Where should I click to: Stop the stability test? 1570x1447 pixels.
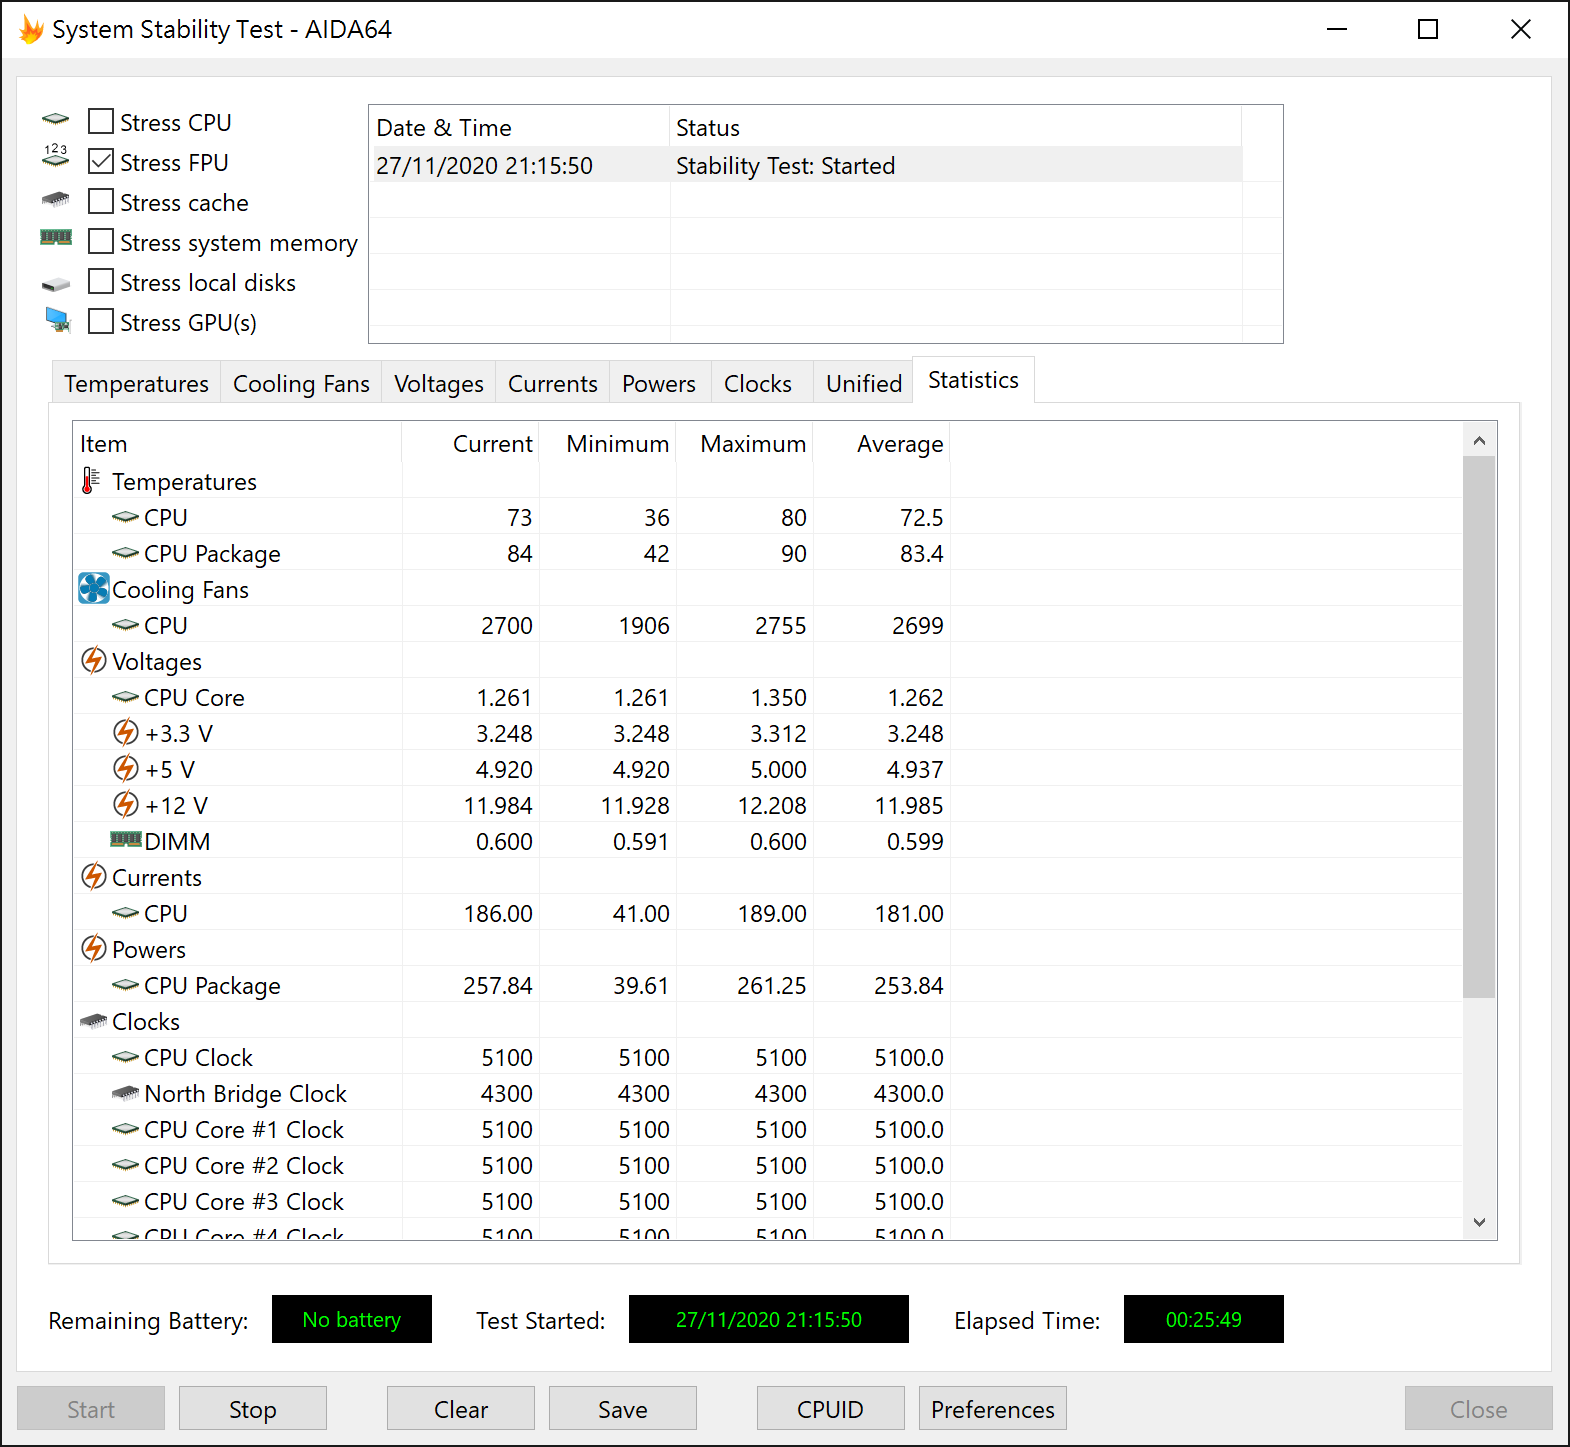click(253, 1409)
